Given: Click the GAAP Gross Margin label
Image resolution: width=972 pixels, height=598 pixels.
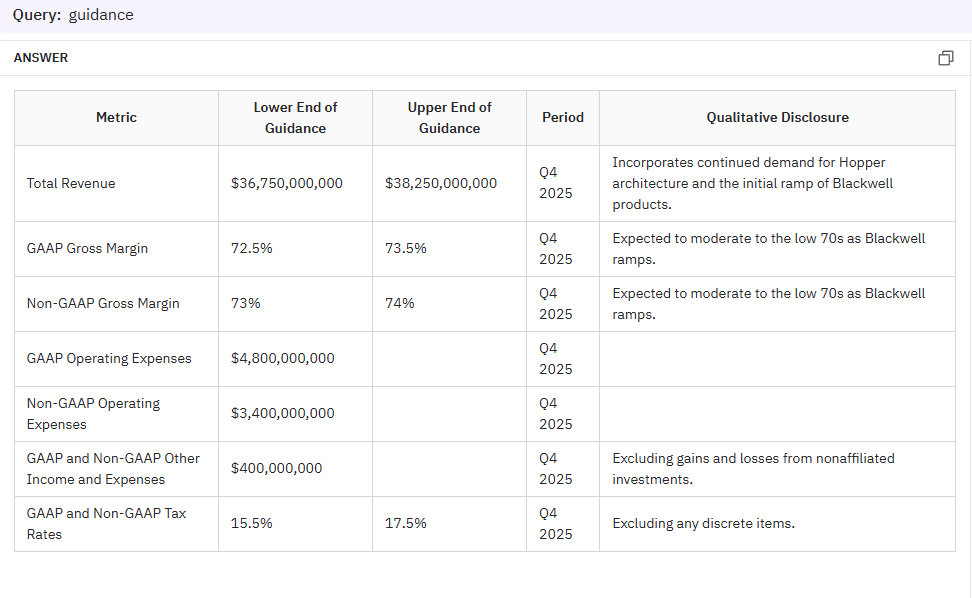Looking at the screenshot, I should [x=87, y=249].
